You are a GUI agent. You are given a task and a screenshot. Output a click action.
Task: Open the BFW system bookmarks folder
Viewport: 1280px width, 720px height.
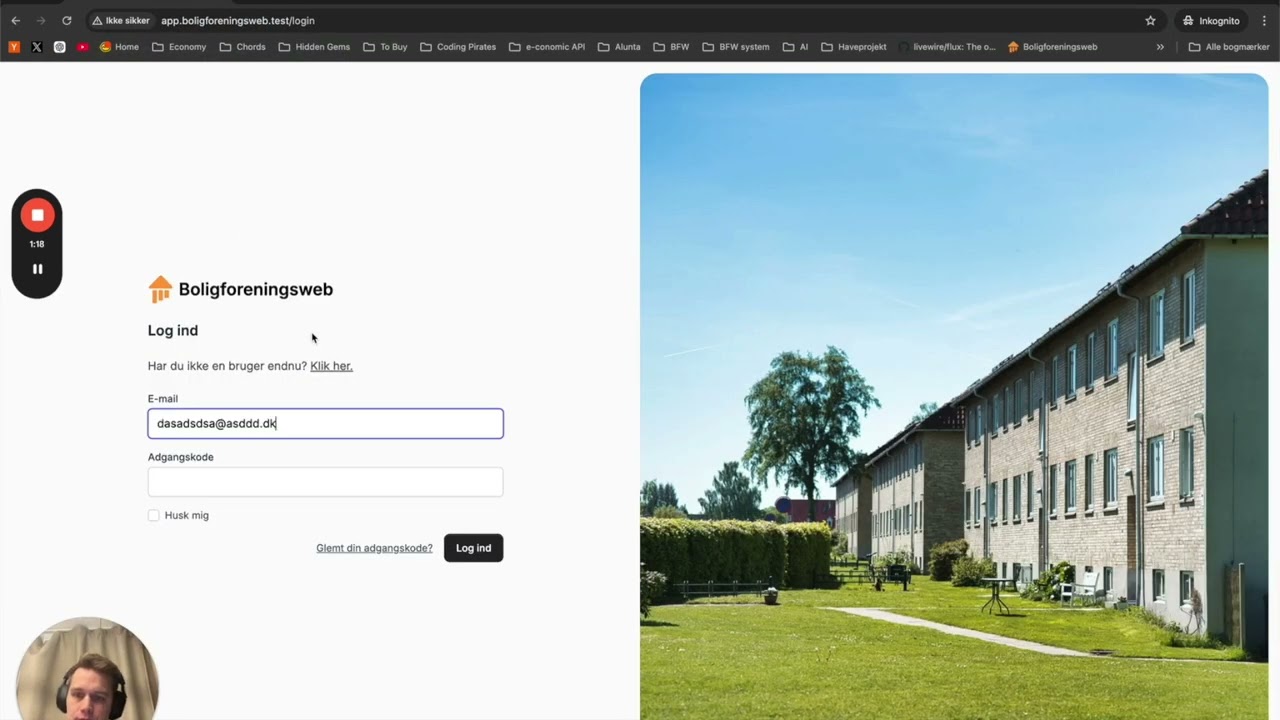point(736,47)
